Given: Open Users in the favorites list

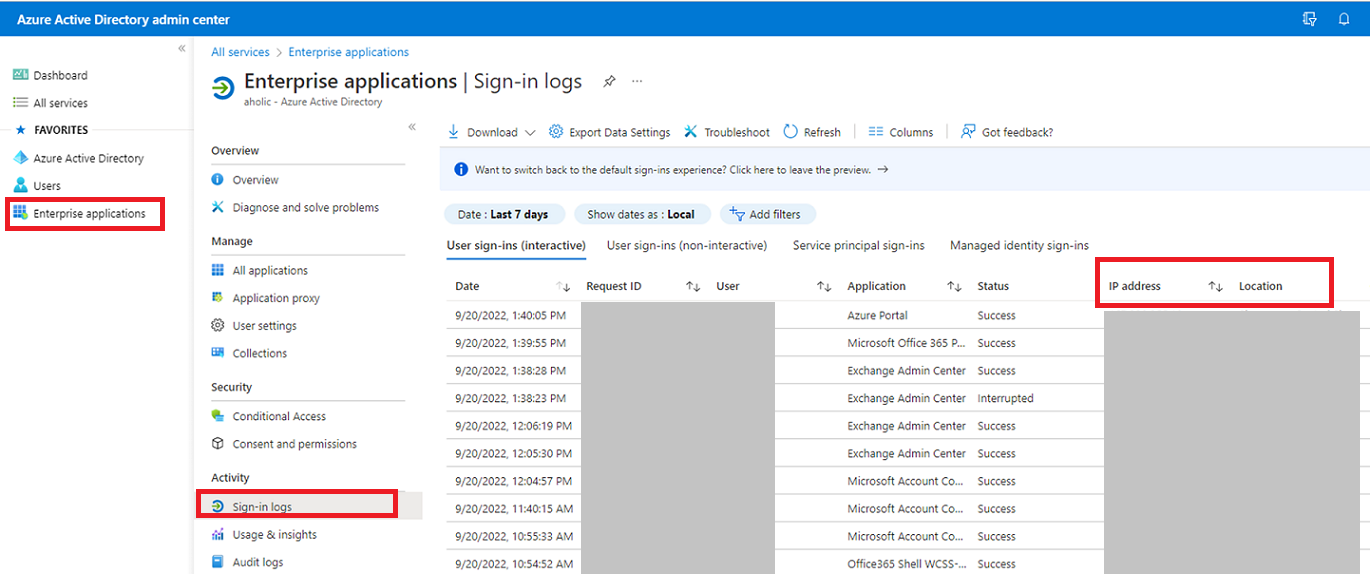Looking at the screenshot, I should [x=47, y=186].
